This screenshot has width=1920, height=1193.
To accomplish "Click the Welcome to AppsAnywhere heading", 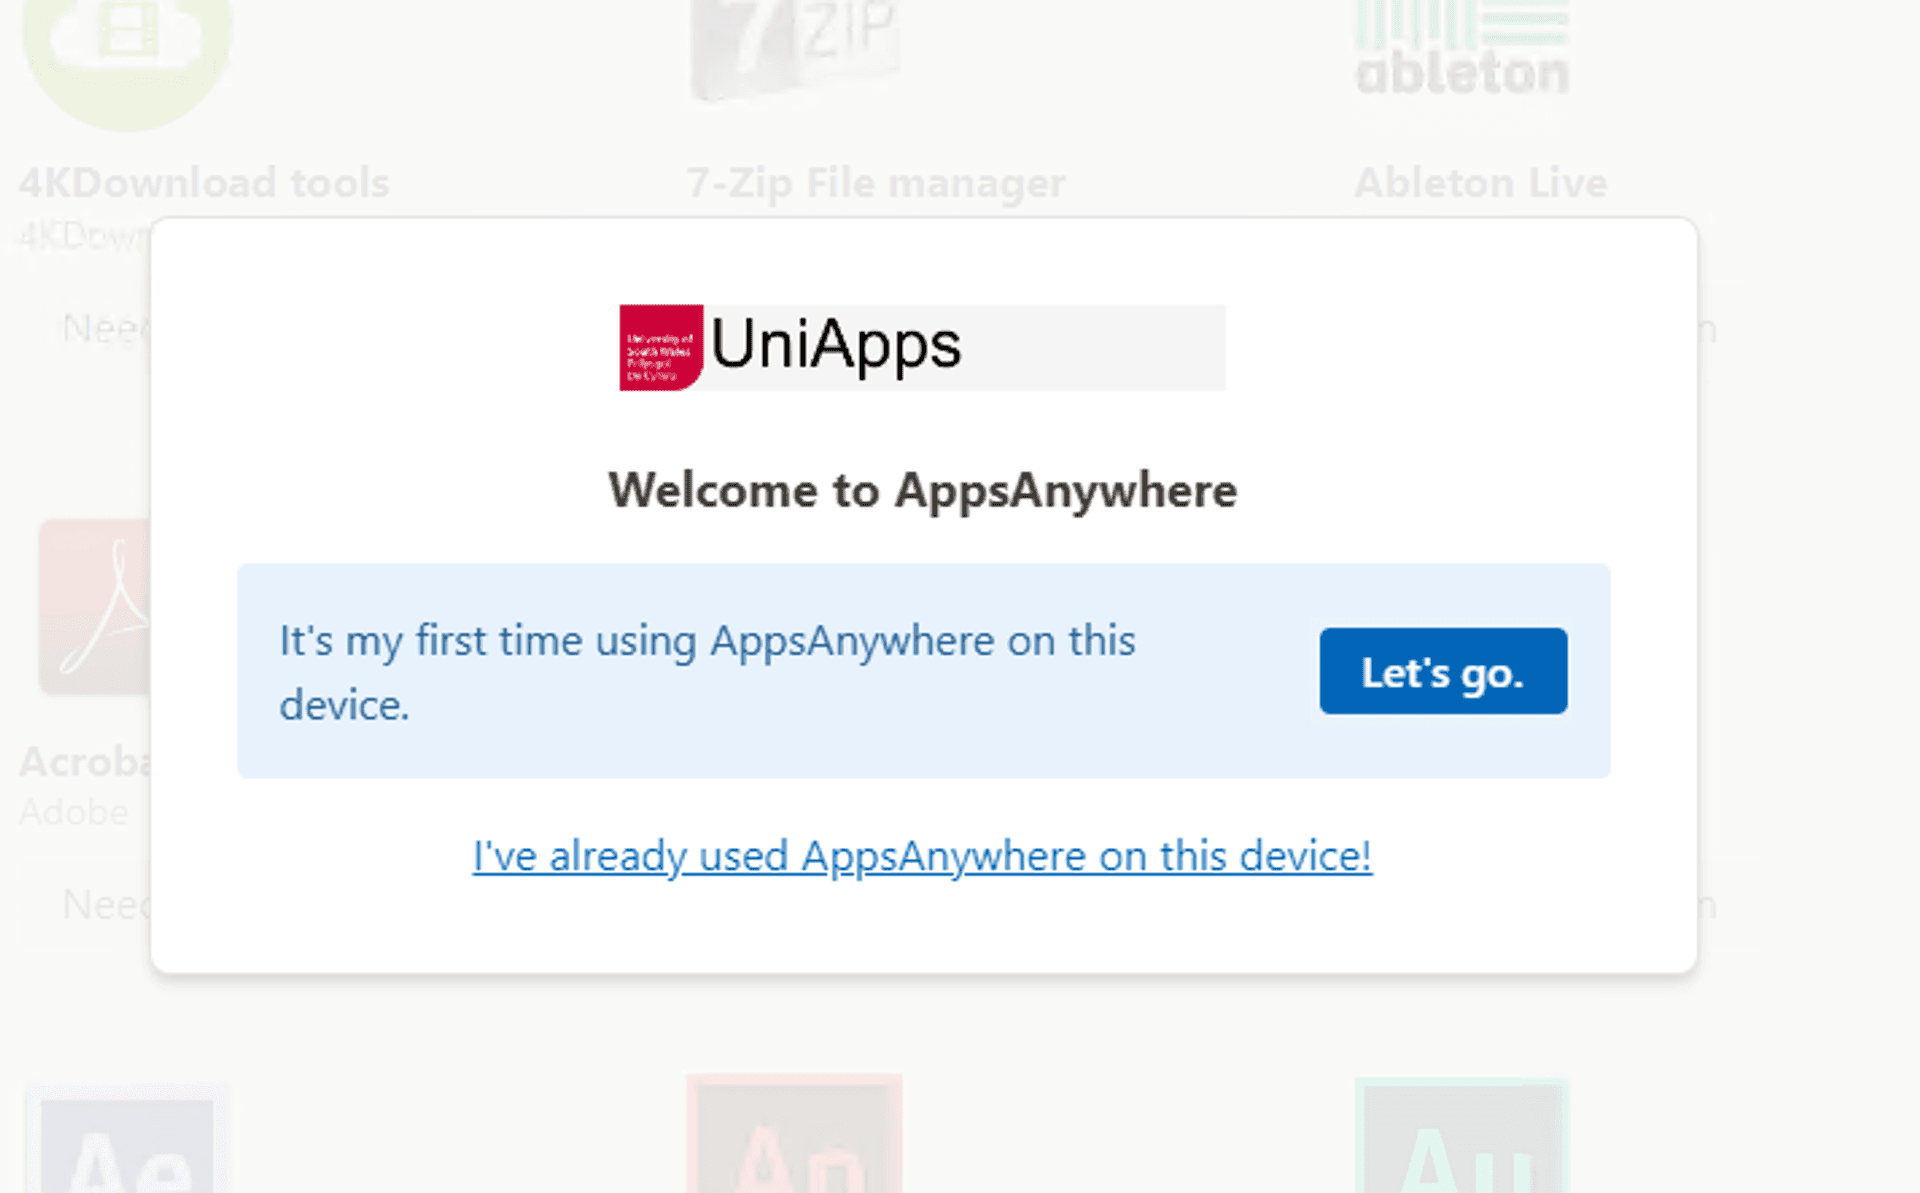I will 923,491.
